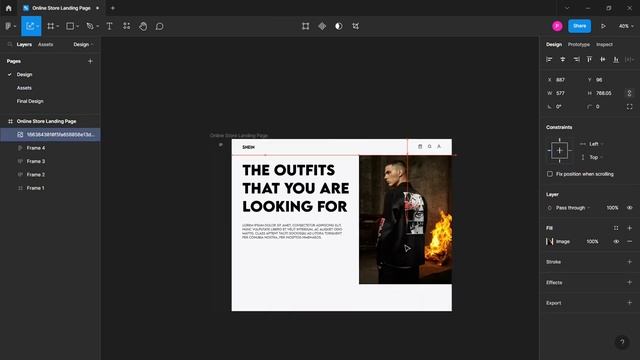Screen dimensions: 640x360
Task: Add a new page with plus icon
Action: point(90,61)
